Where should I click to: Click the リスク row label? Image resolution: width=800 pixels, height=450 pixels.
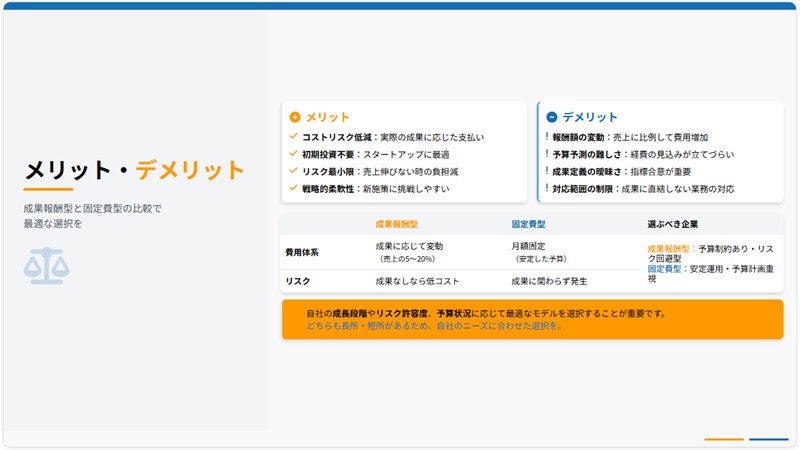[x=297, y=281]
